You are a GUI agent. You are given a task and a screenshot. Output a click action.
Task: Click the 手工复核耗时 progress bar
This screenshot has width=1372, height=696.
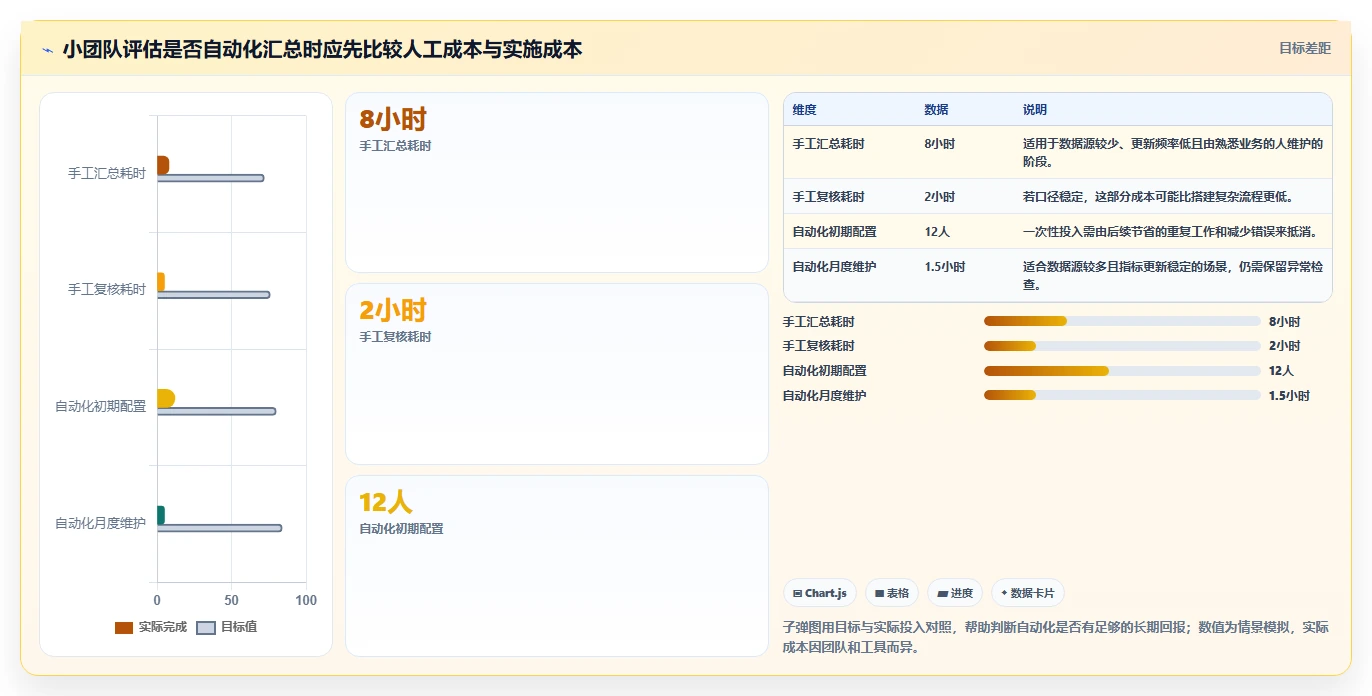1122,346
